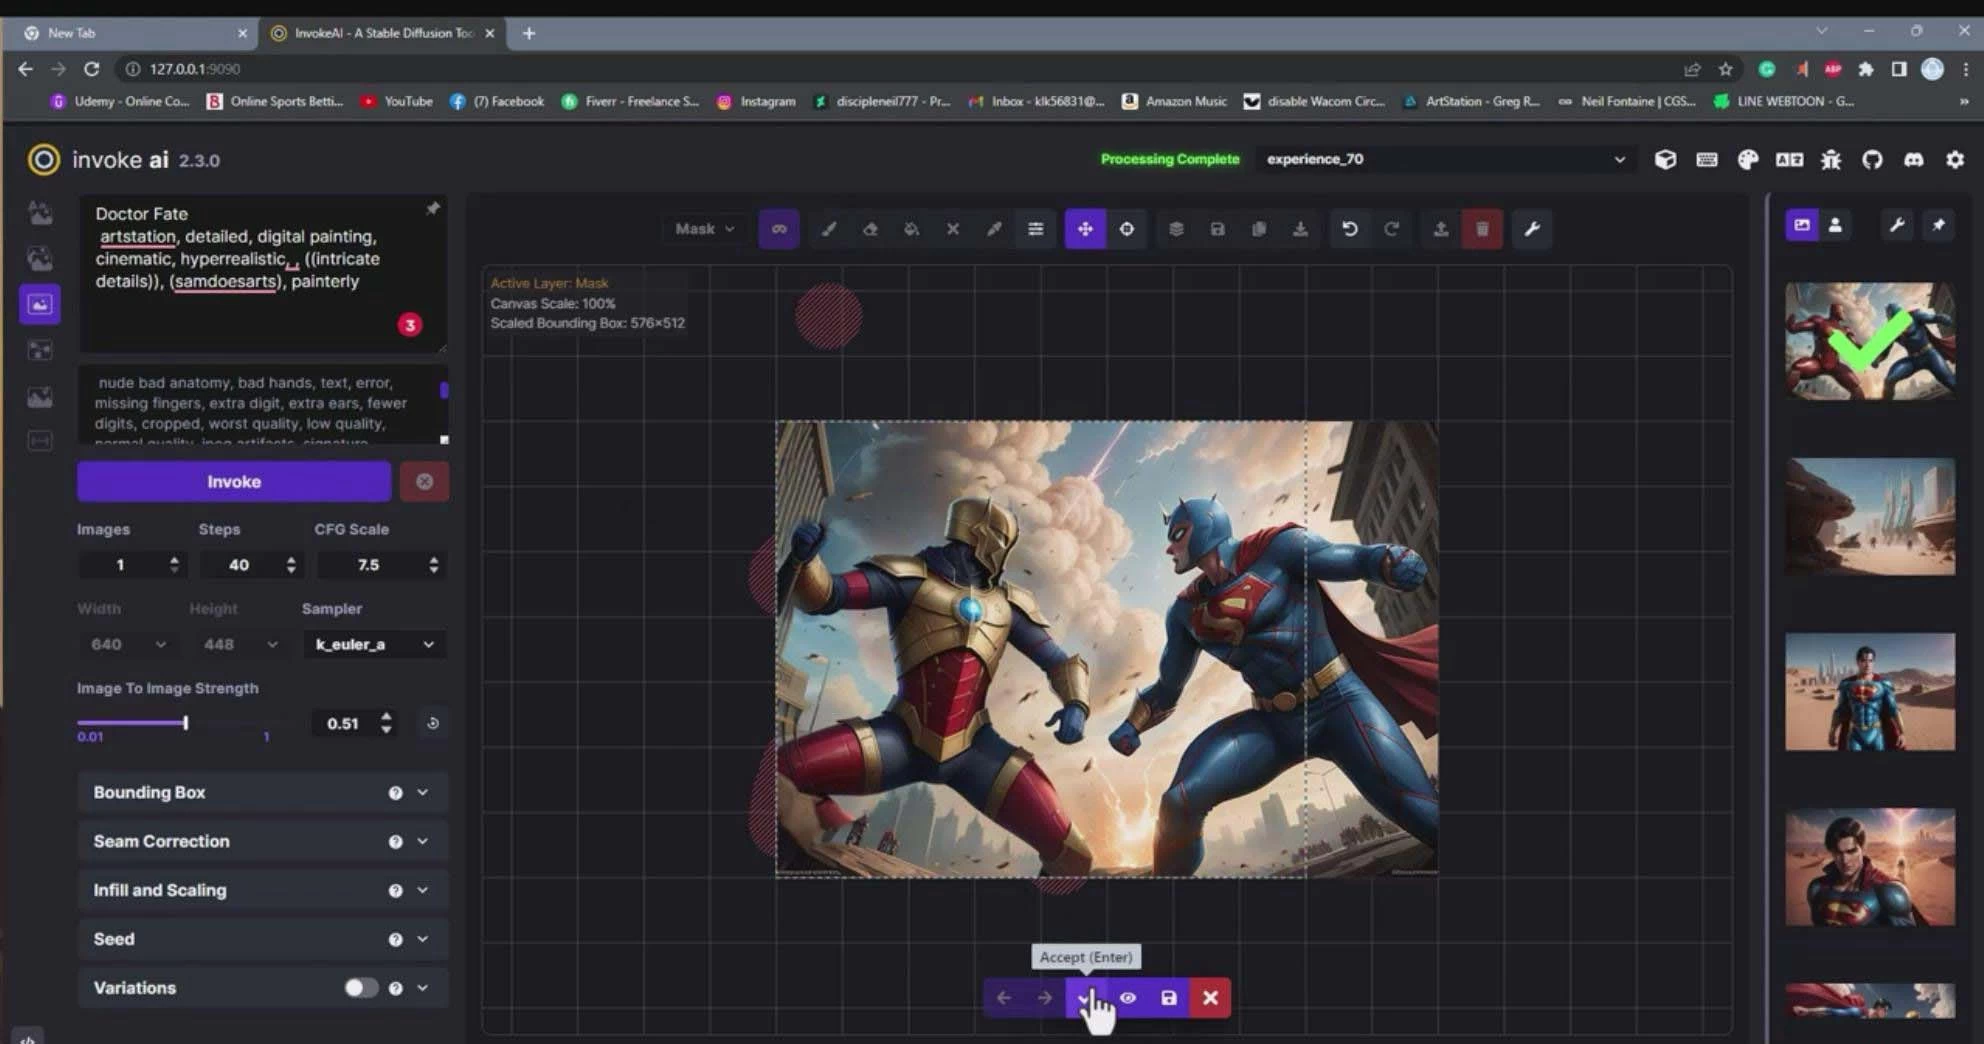
Task: Undo the last canvas action
Action: tap(1349, 229)
